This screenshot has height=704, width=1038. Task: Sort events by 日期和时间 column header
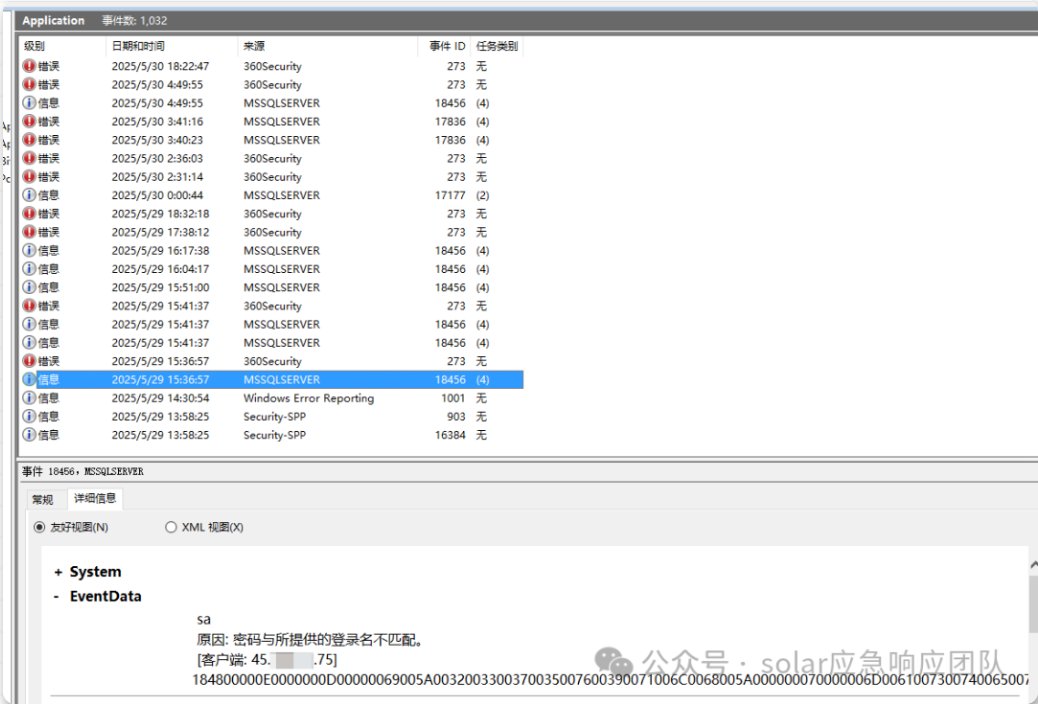pos(170,46)
